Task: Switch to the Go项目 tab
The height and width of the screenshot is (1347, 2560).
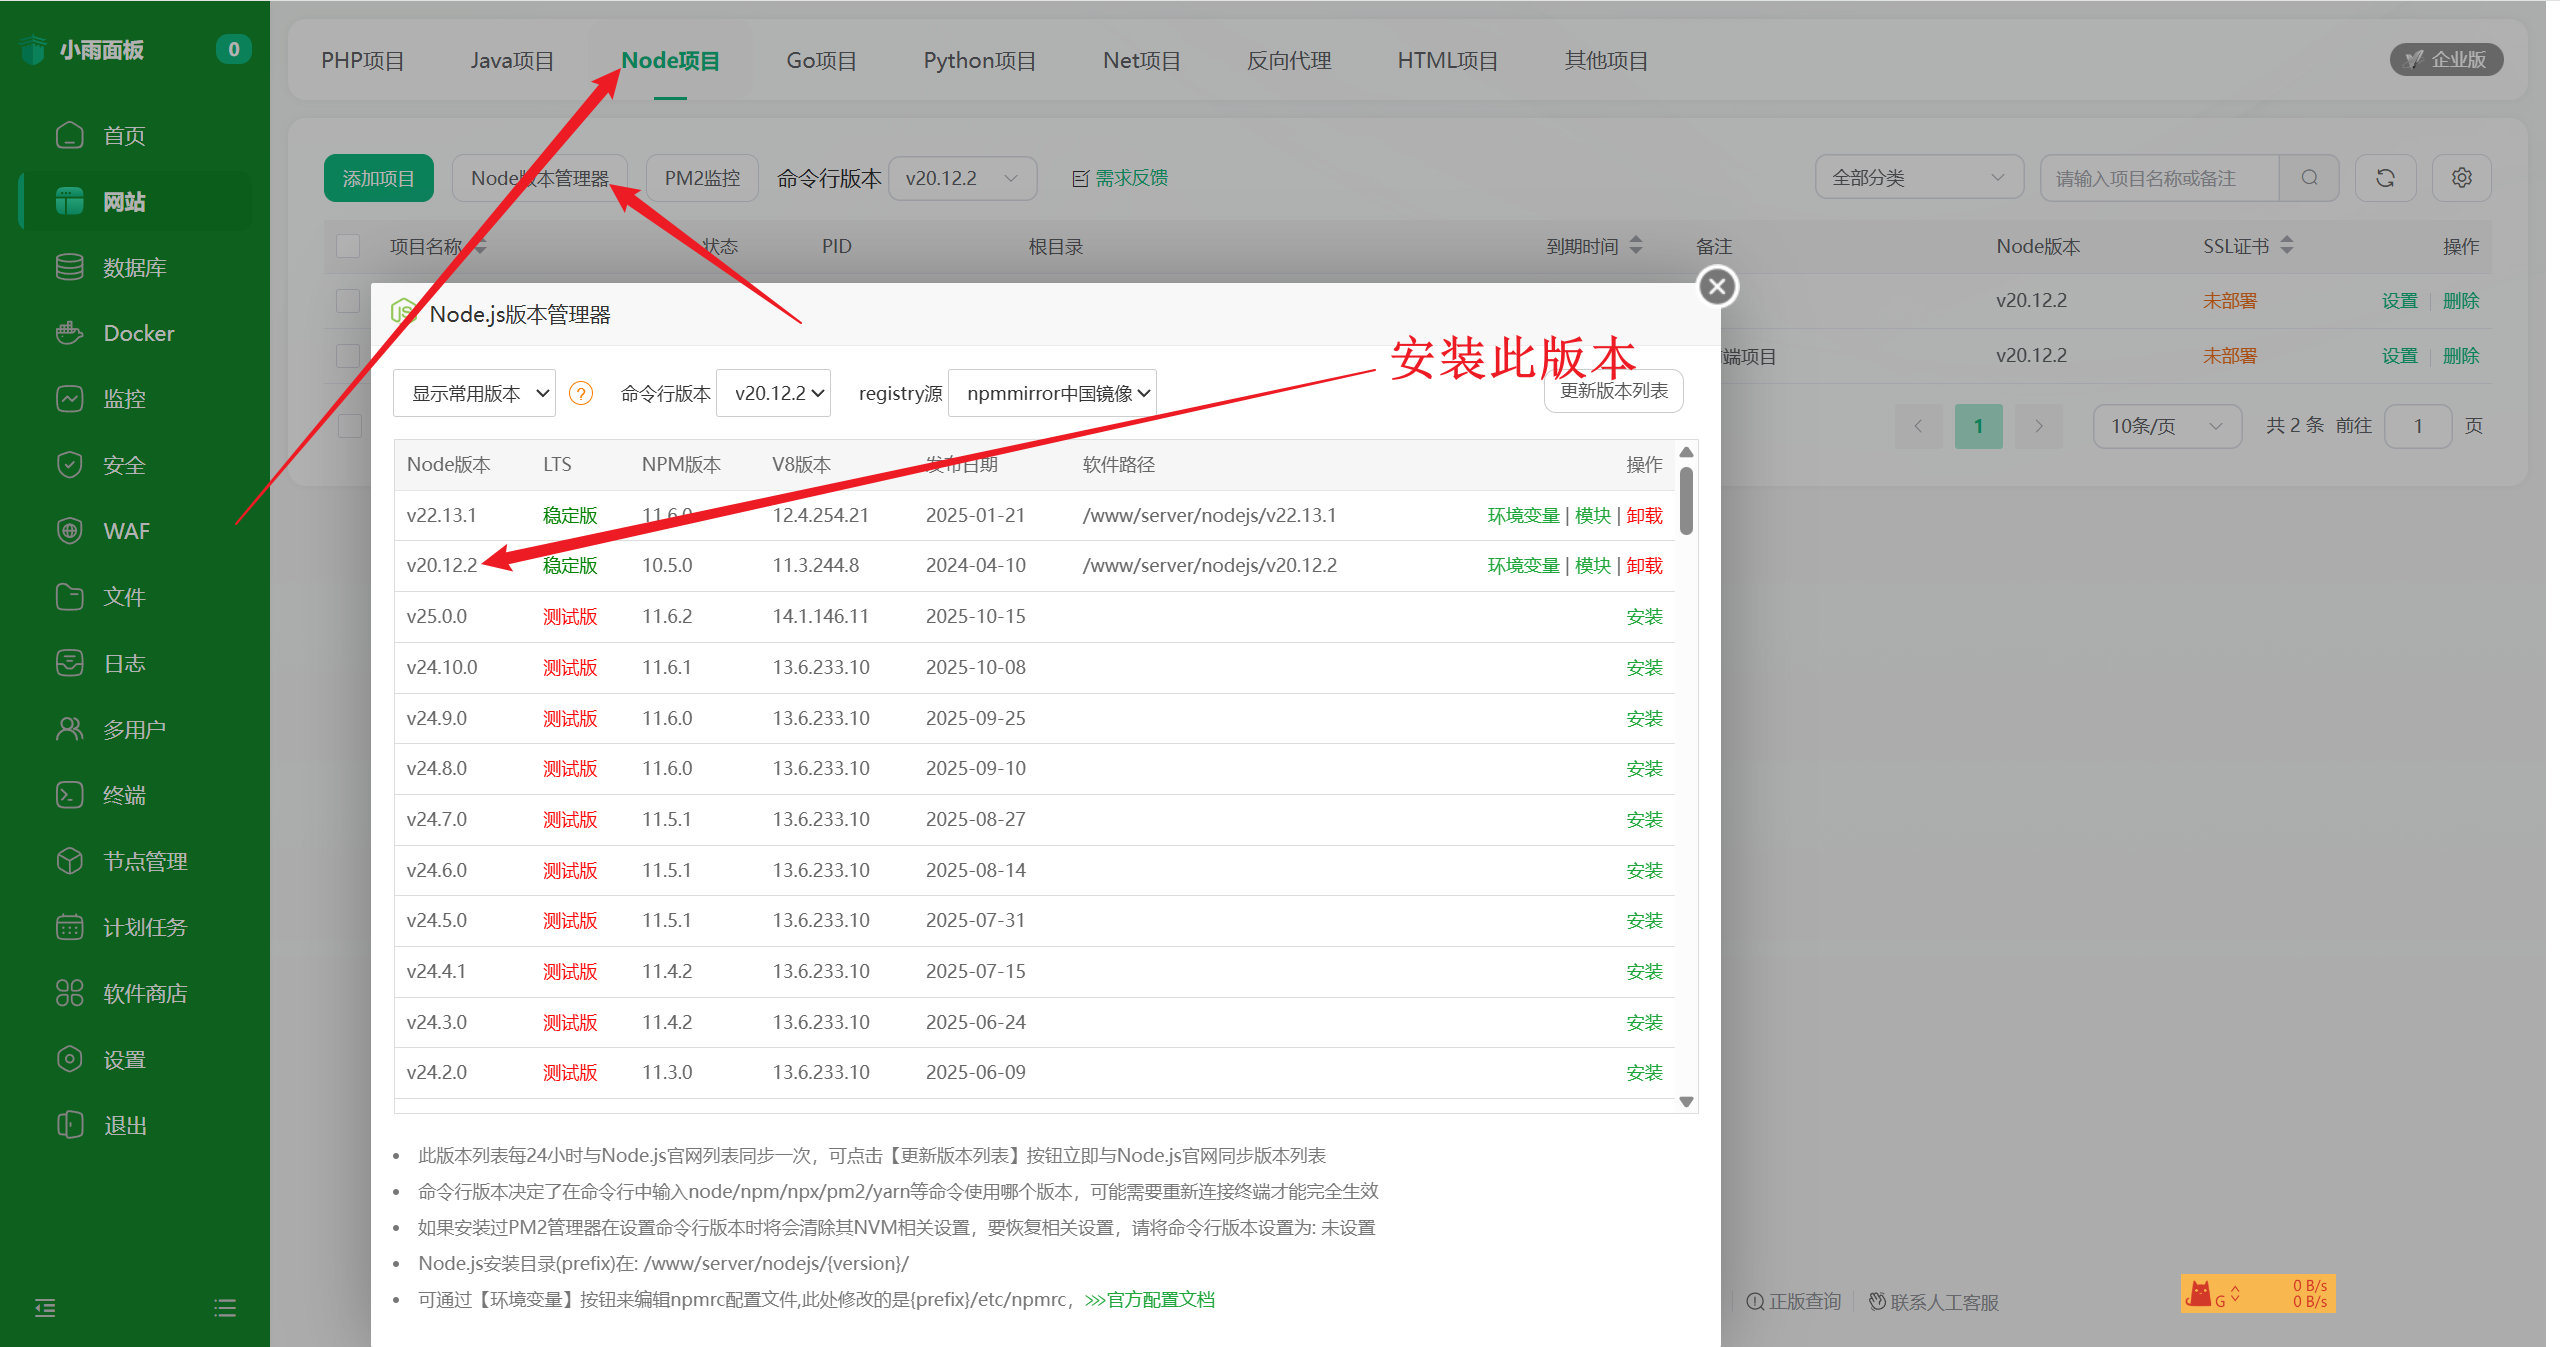Action: (x=821, y=61)
